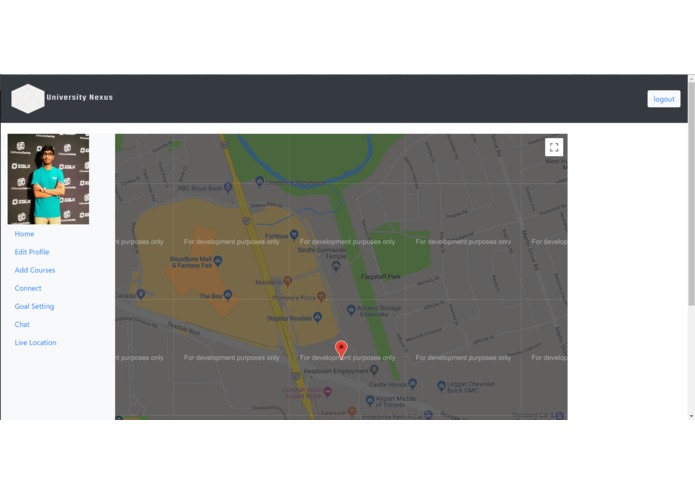Click the Woodbine Mall & Fantasy Fair marker
Screen dimensions: 695x494
[x=218, y=261]
